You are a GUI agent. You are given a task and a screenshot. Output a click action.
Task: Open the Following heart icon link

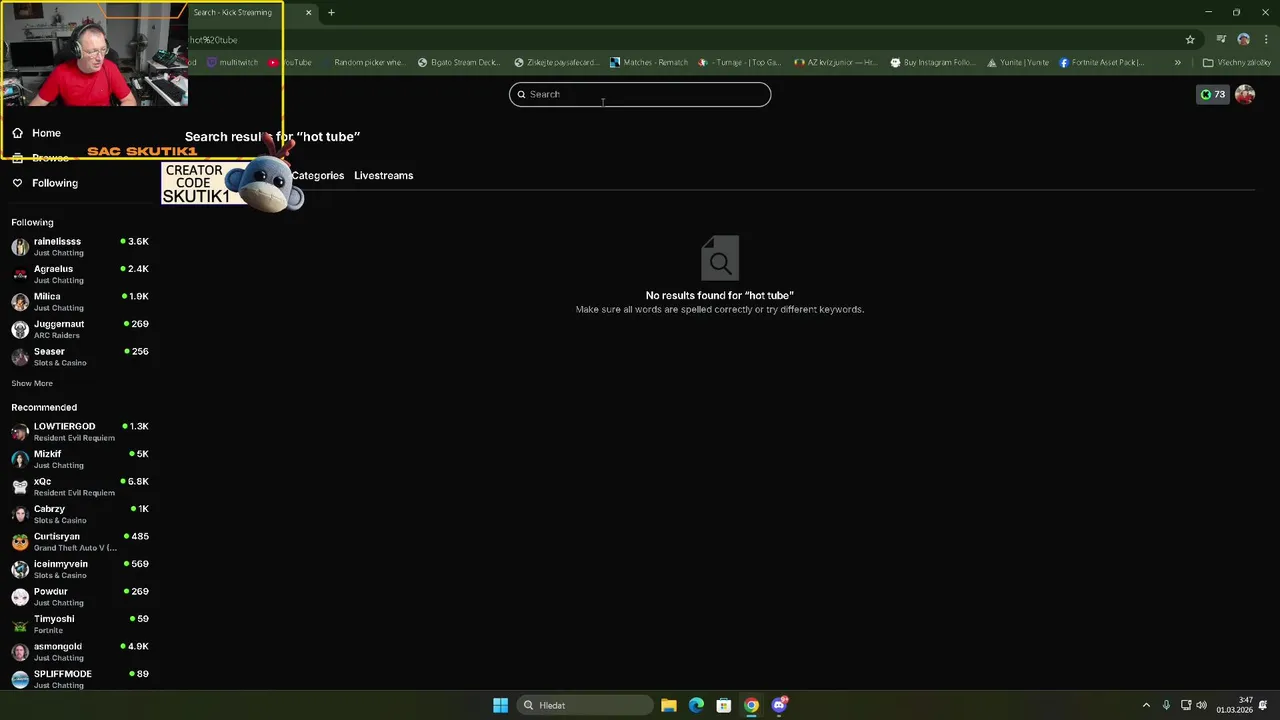click(x=17, y=183)
